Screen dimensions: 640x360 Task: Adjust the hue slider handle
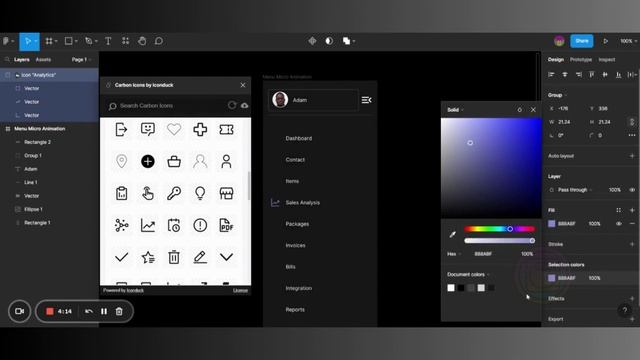click(x=510, y=229)
